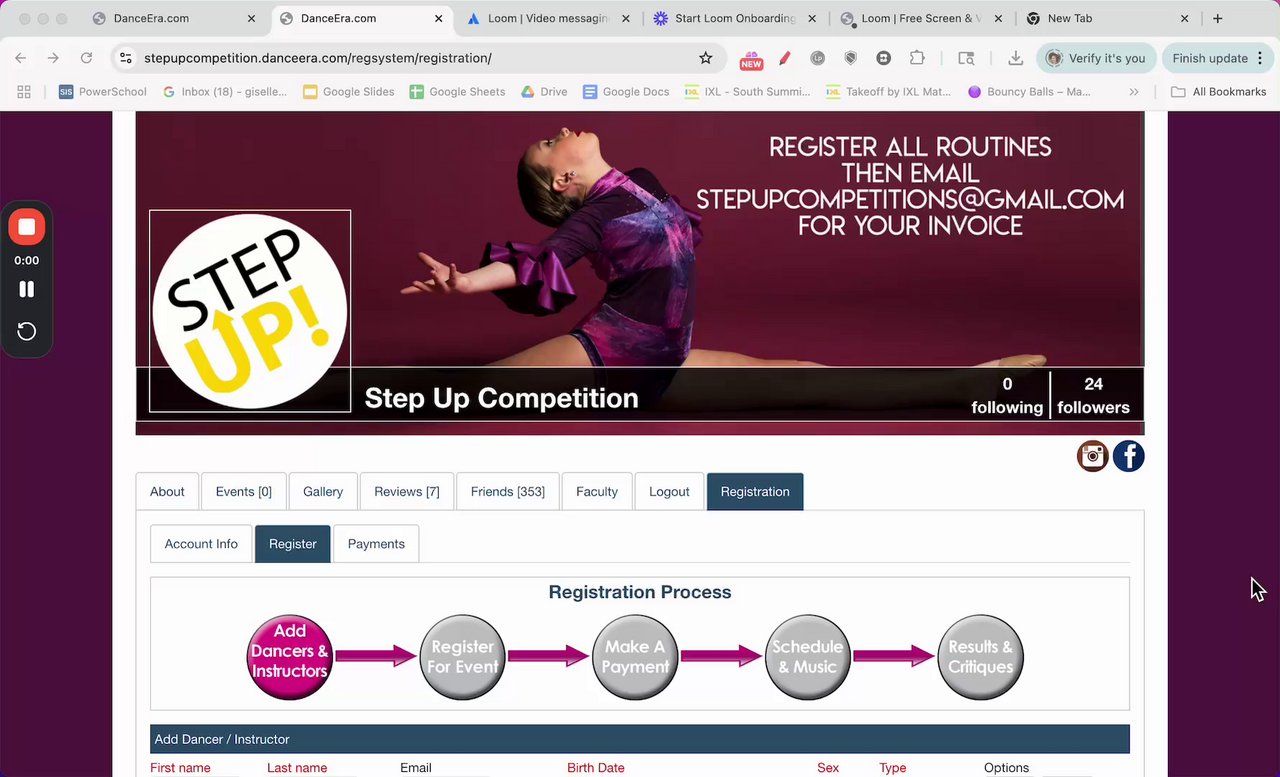Select the Make A Payment step circle
This screenshot has width=1280, height=777.
635,657
